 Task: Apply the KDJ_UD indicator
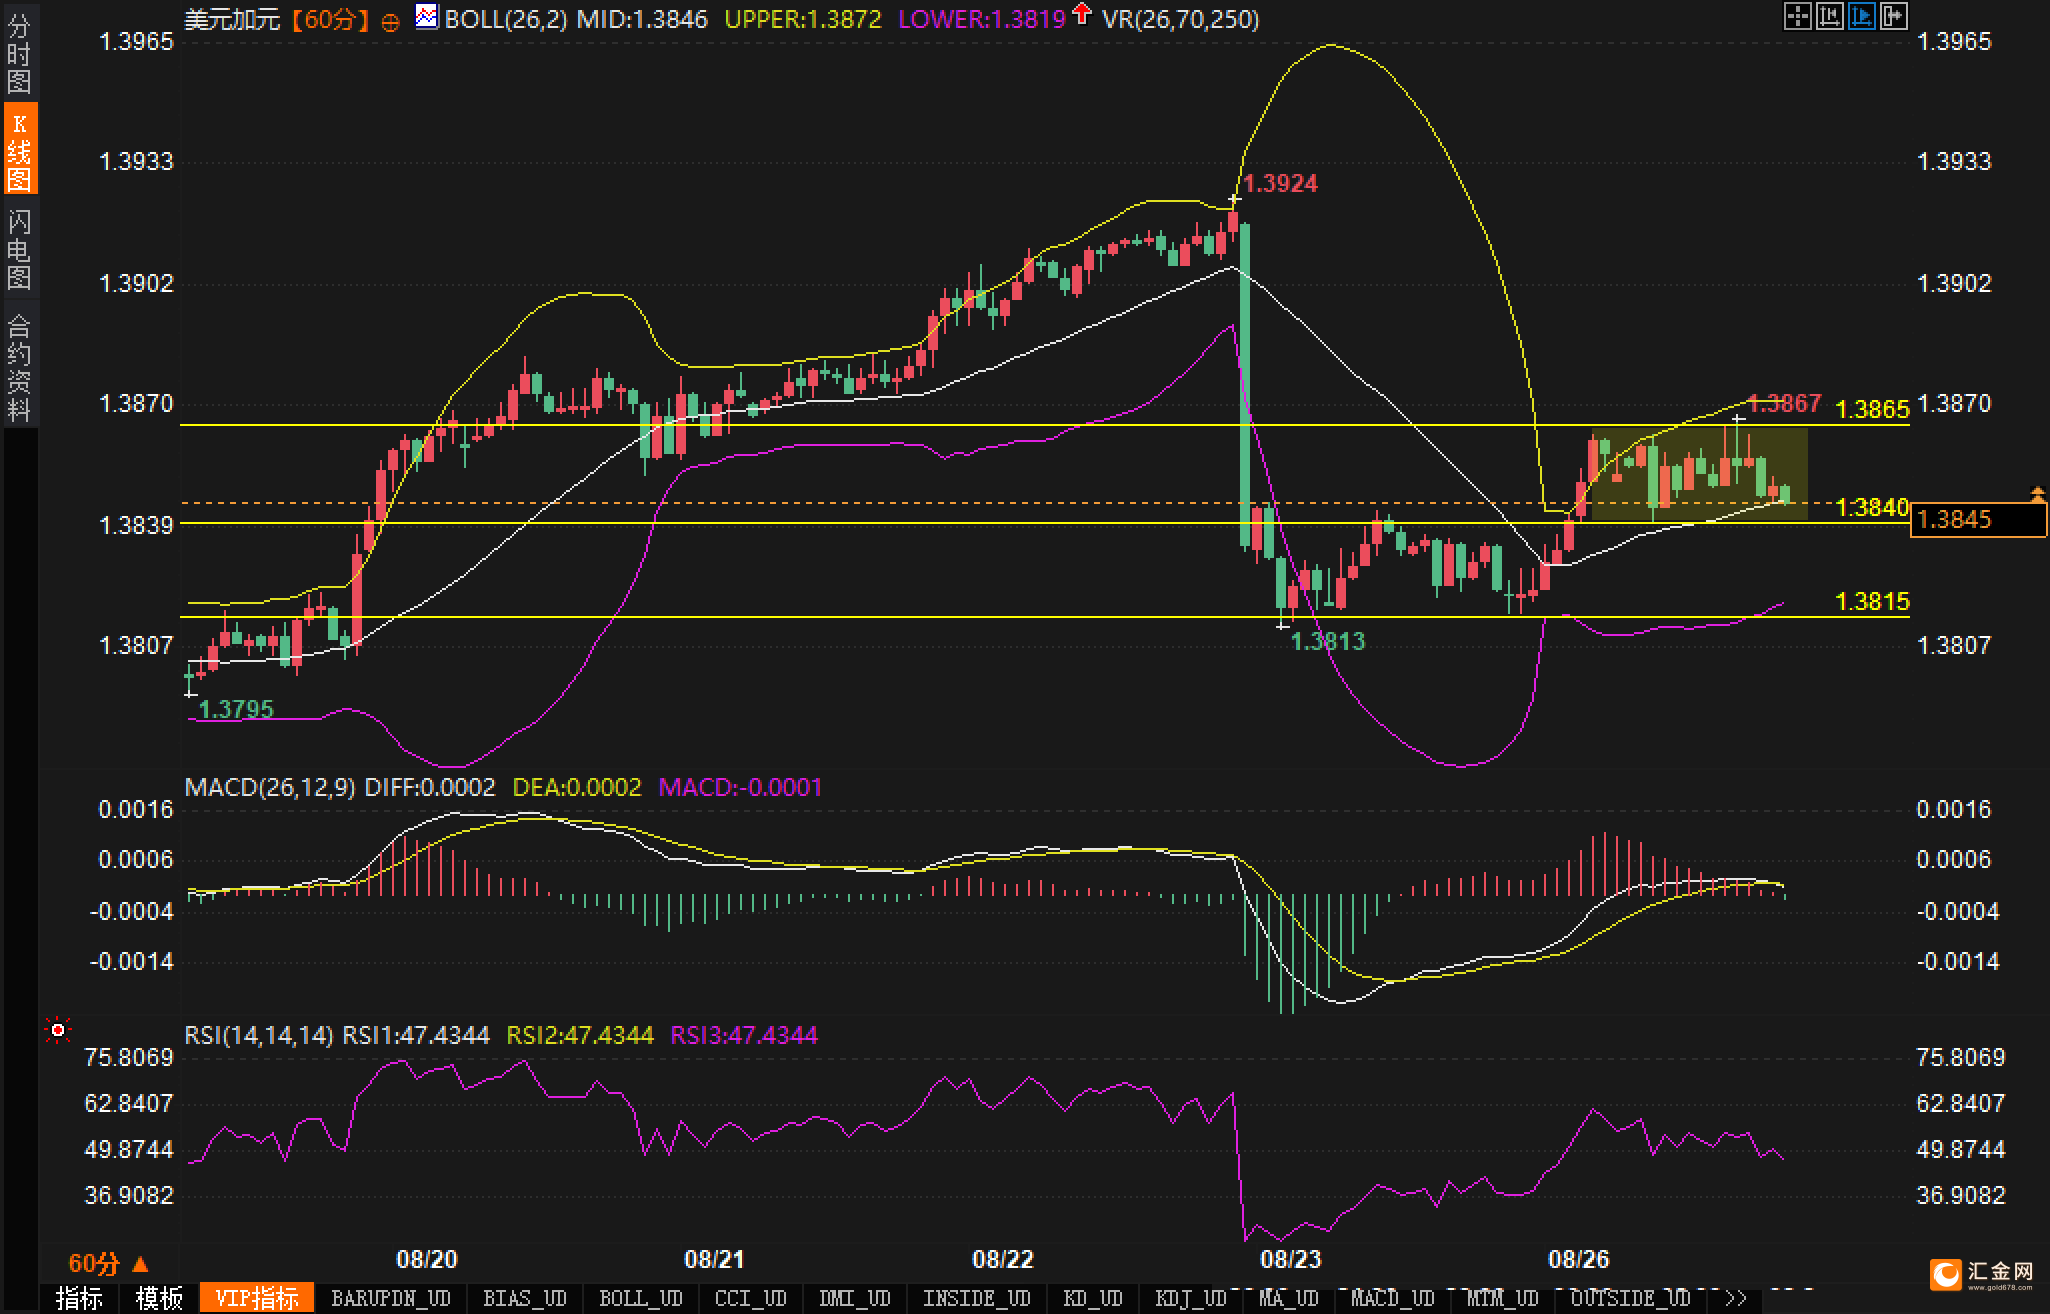1191,1298
